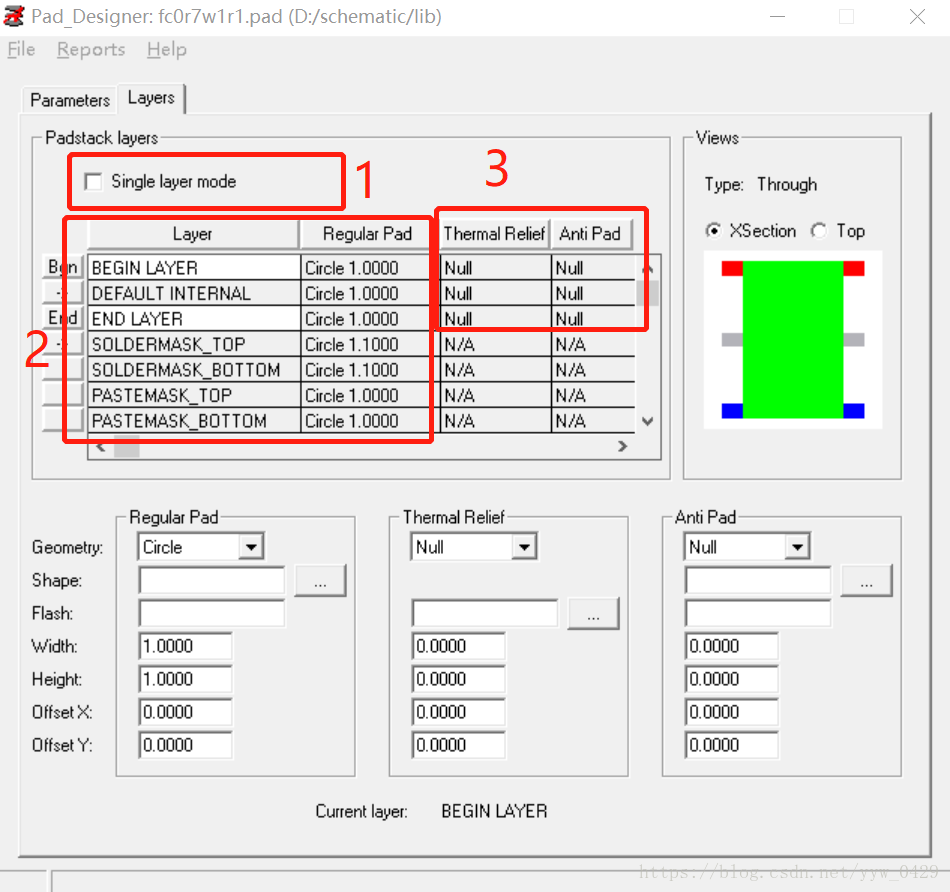The height and width of the screenshot is (892, 950).
Task: Click the Thermal Relief Offset X field
Action: (459, 712)
